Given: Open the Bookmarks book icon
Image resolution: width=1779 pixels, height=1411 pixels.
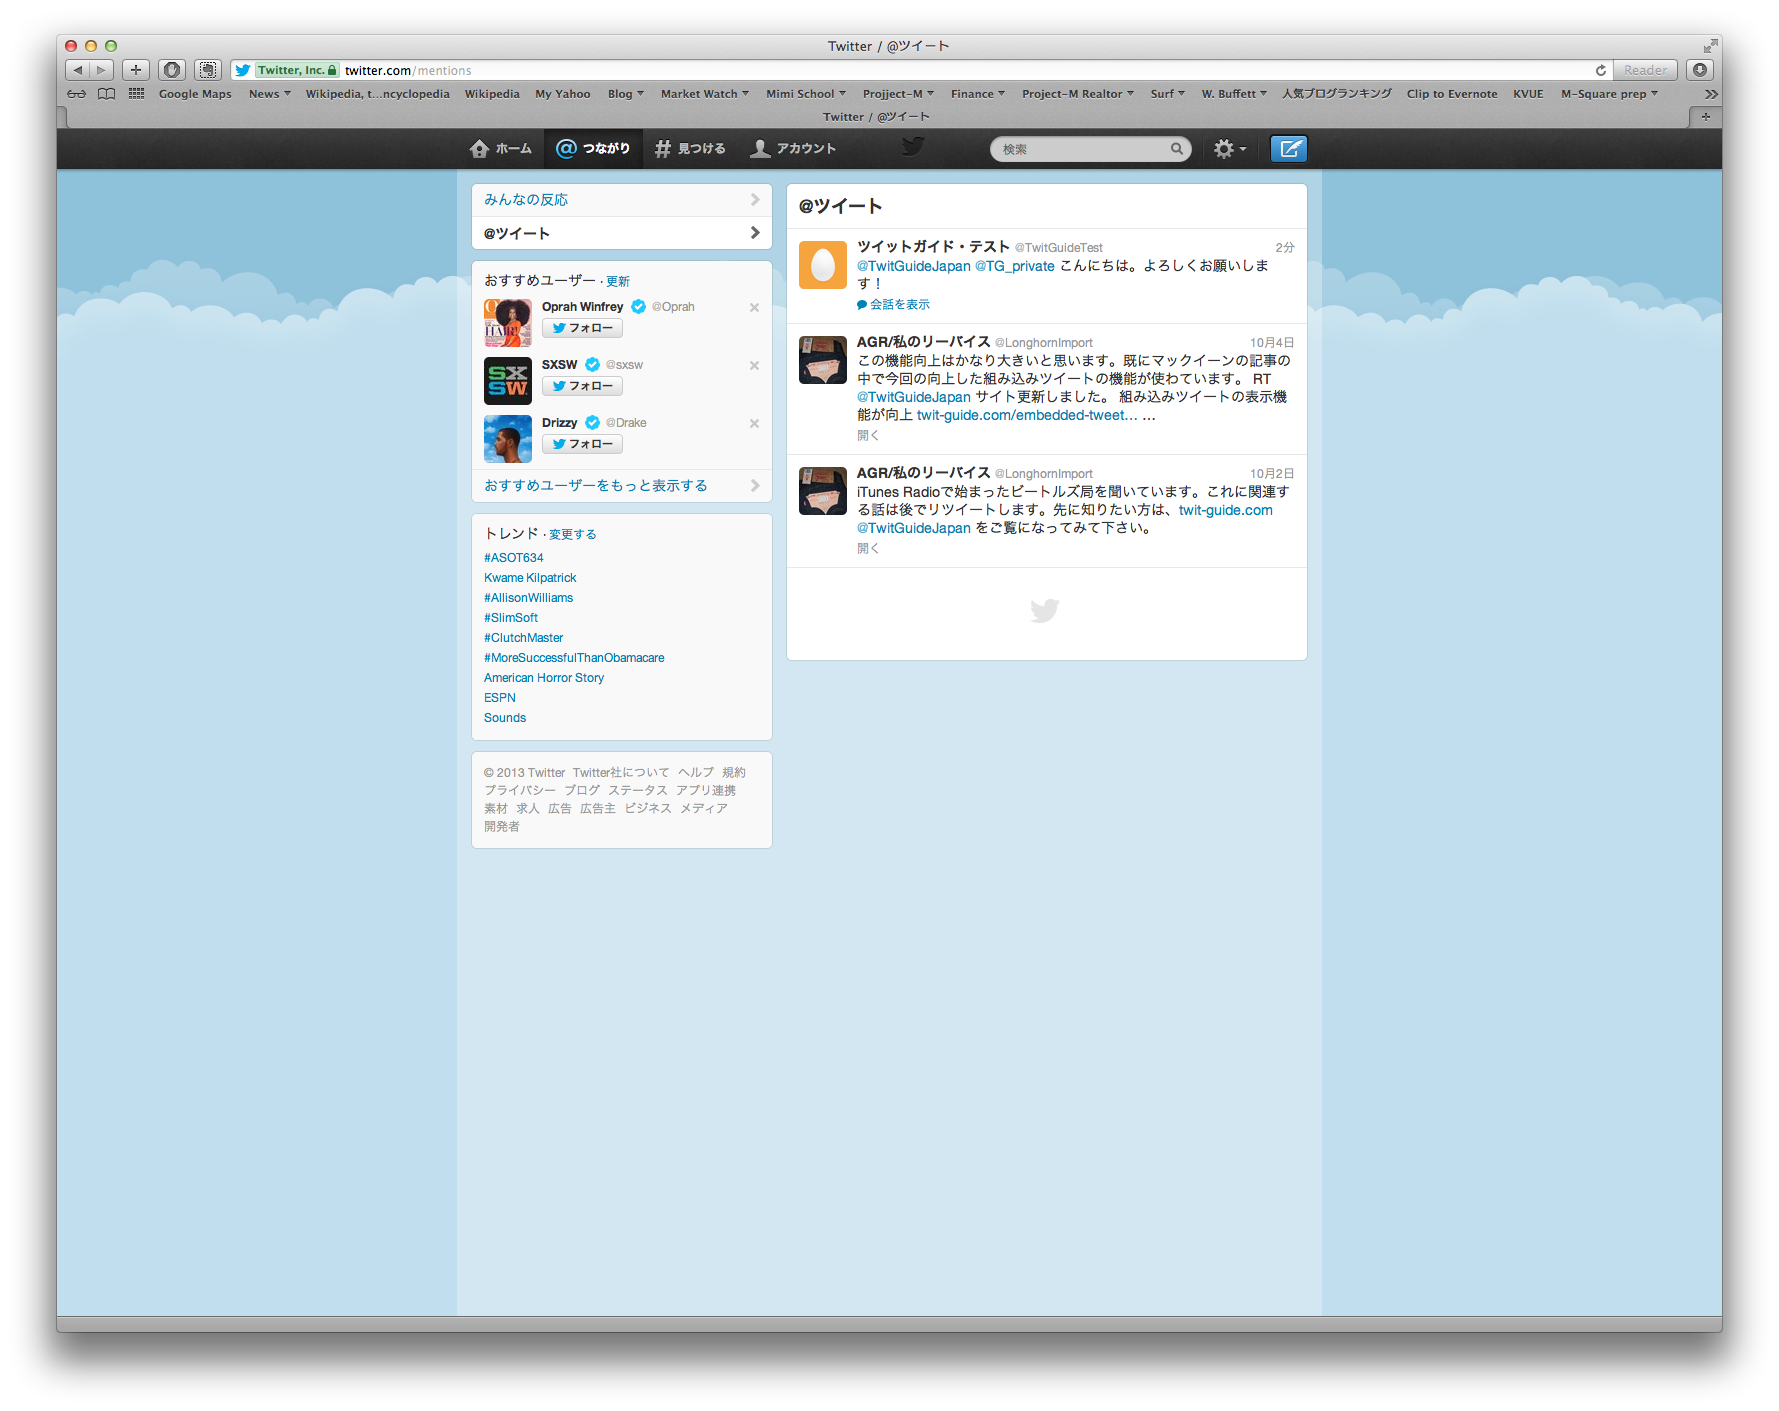Looking at the screenshot, I should (x=107, y=94).
